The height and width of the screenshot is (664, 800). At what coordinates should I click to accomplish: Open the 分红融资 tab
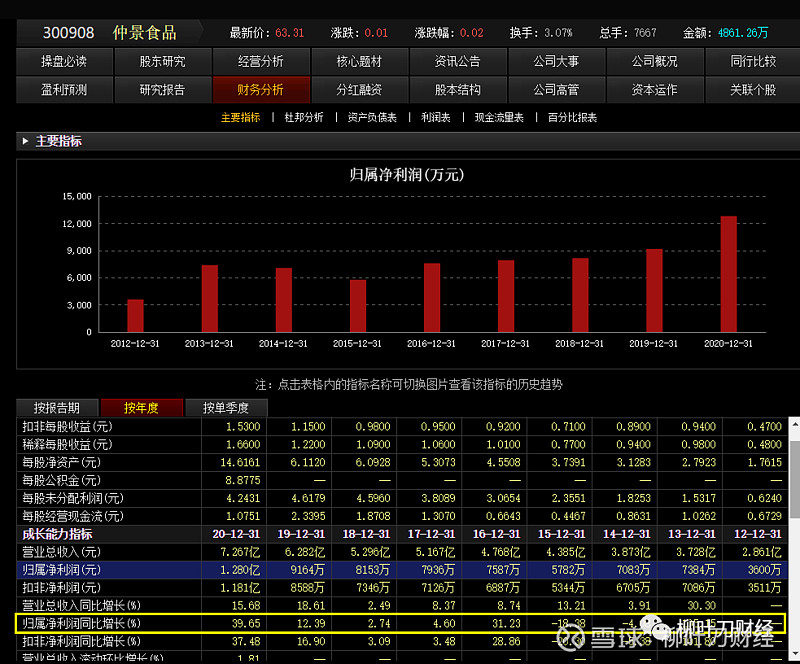click(360, 90)
